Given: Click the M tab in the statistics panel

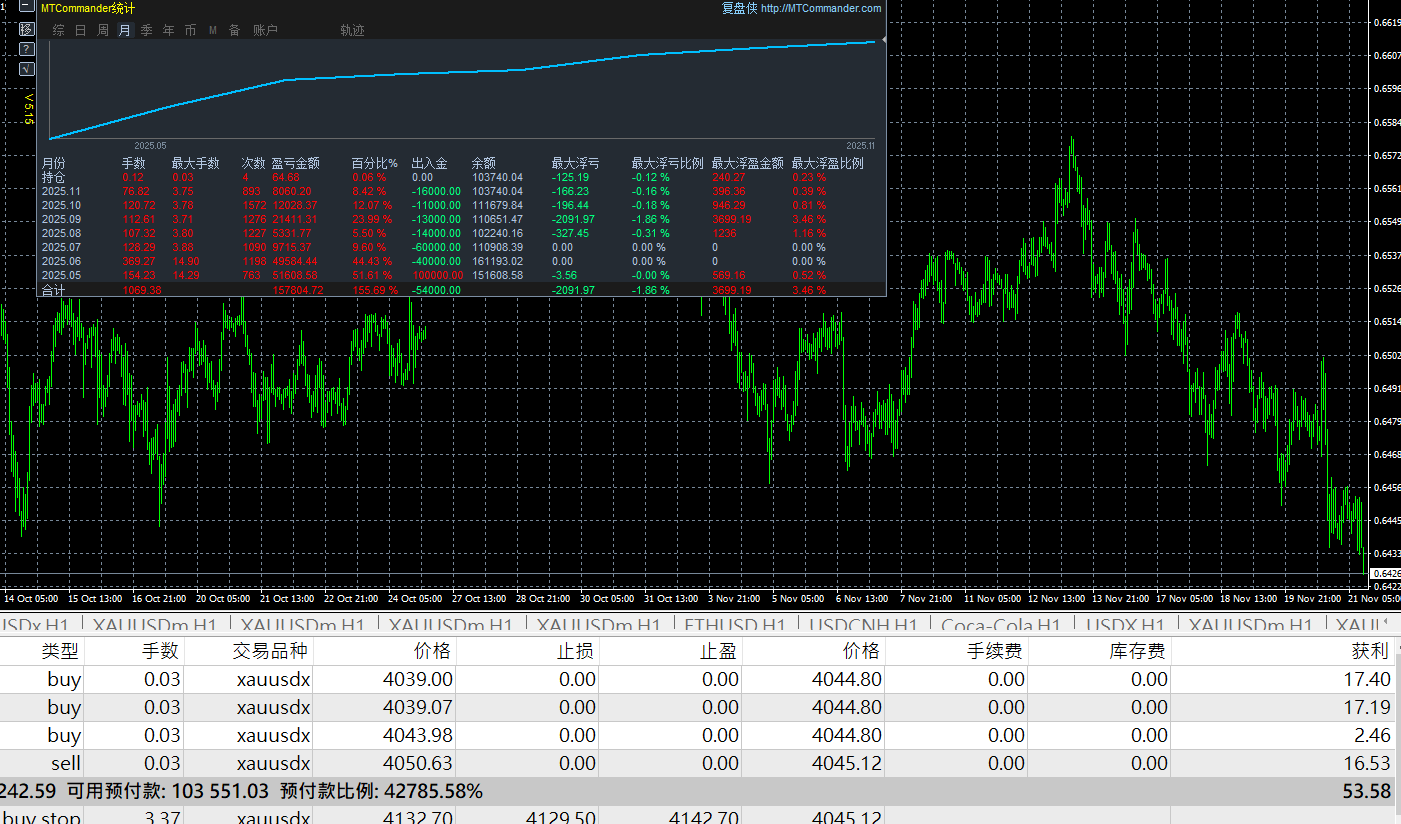Looking at the screenshot, I should [x=212, y=31].
